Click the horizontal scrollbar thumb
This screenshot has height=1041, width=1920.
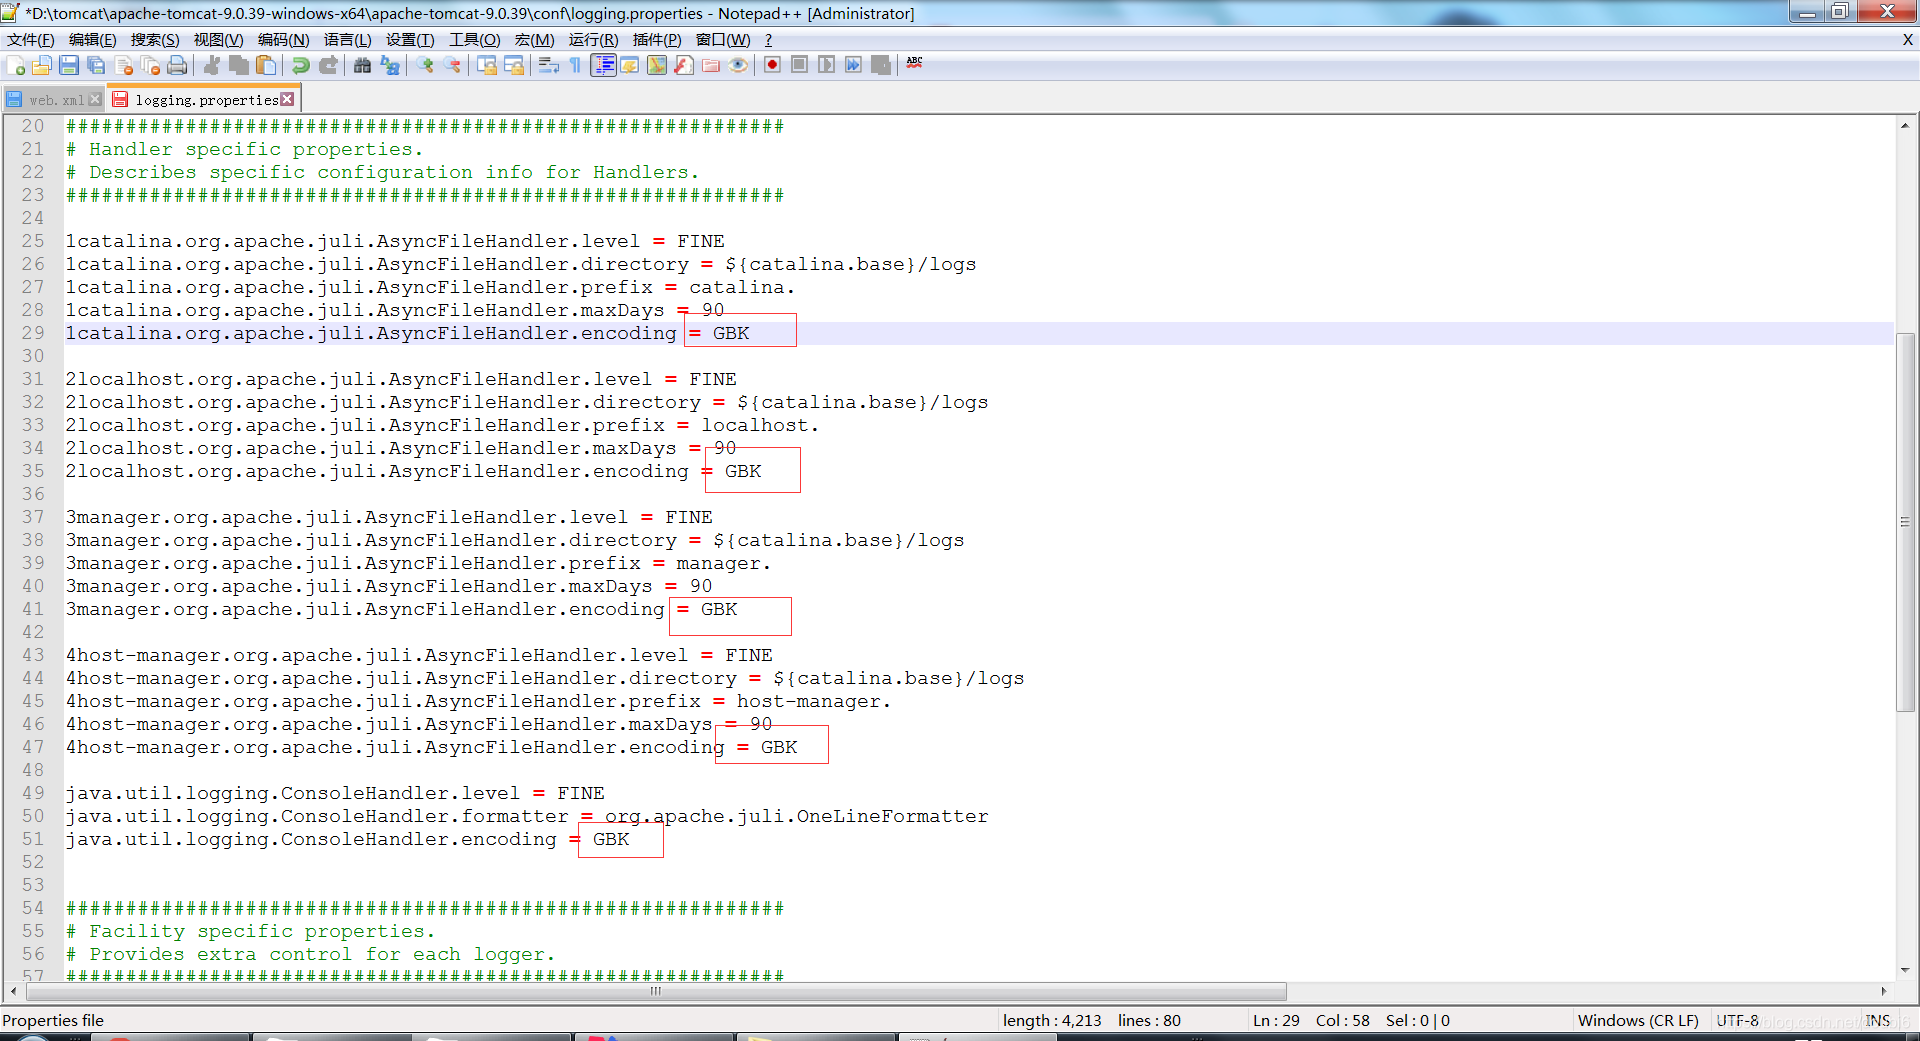click(x=656, y=991)
